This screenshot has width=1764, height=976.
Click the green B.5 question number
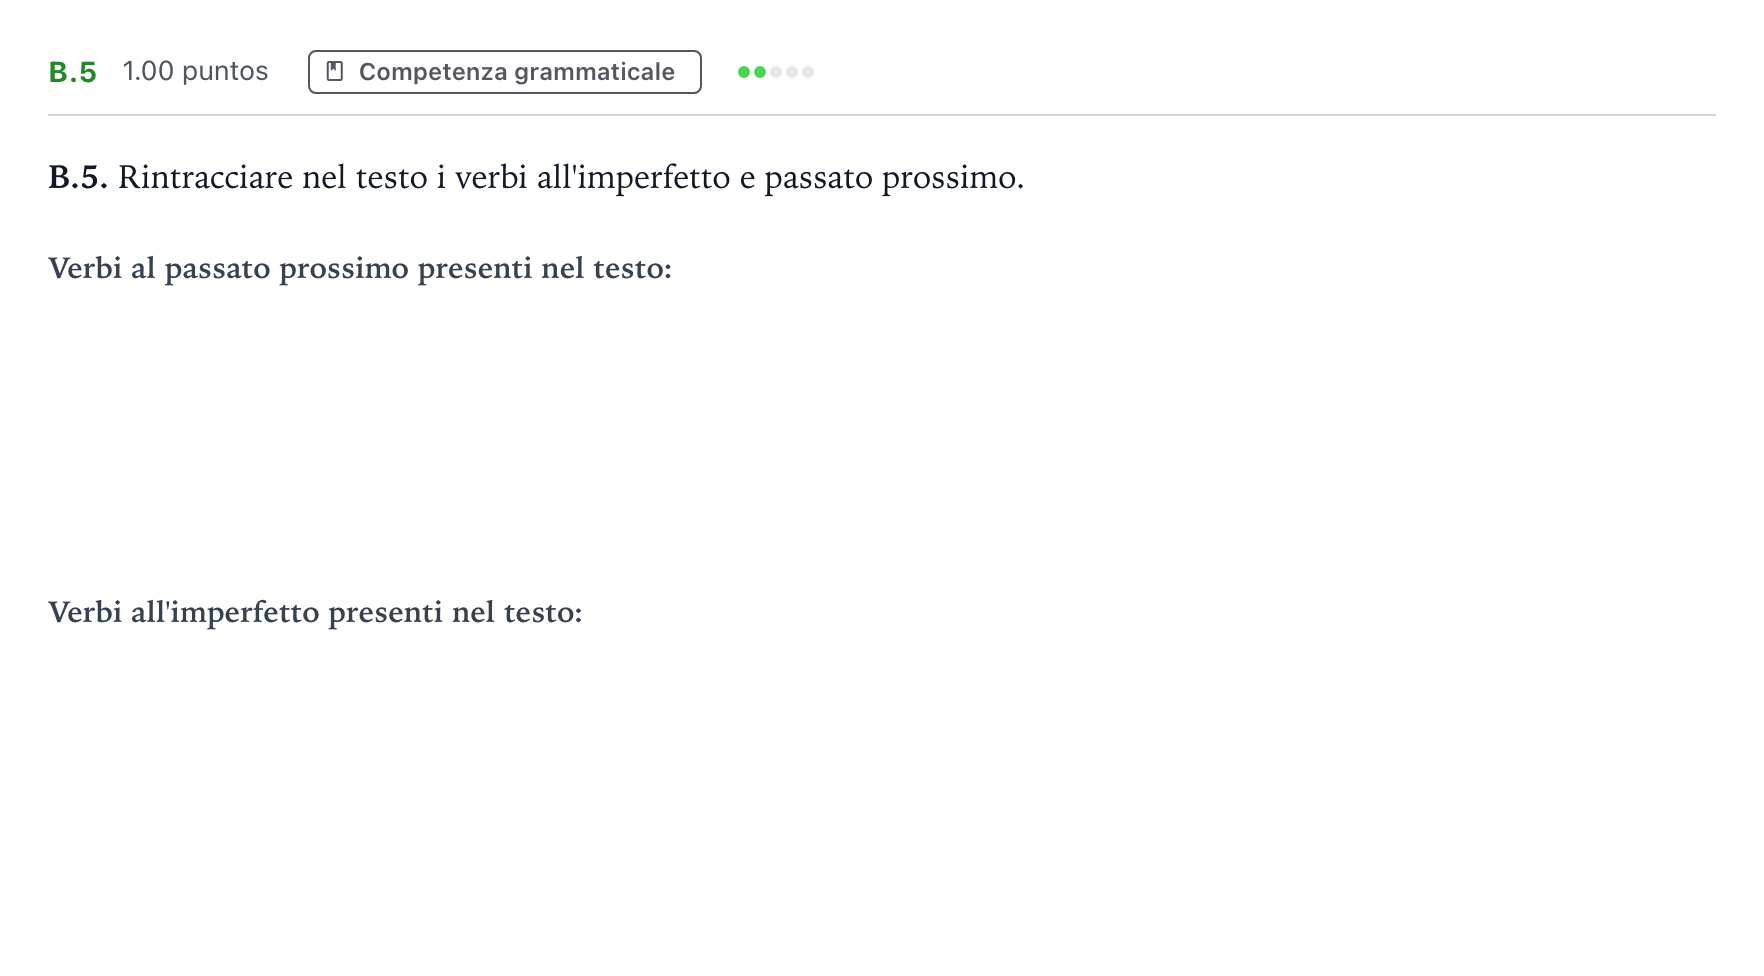pos(72,72)
